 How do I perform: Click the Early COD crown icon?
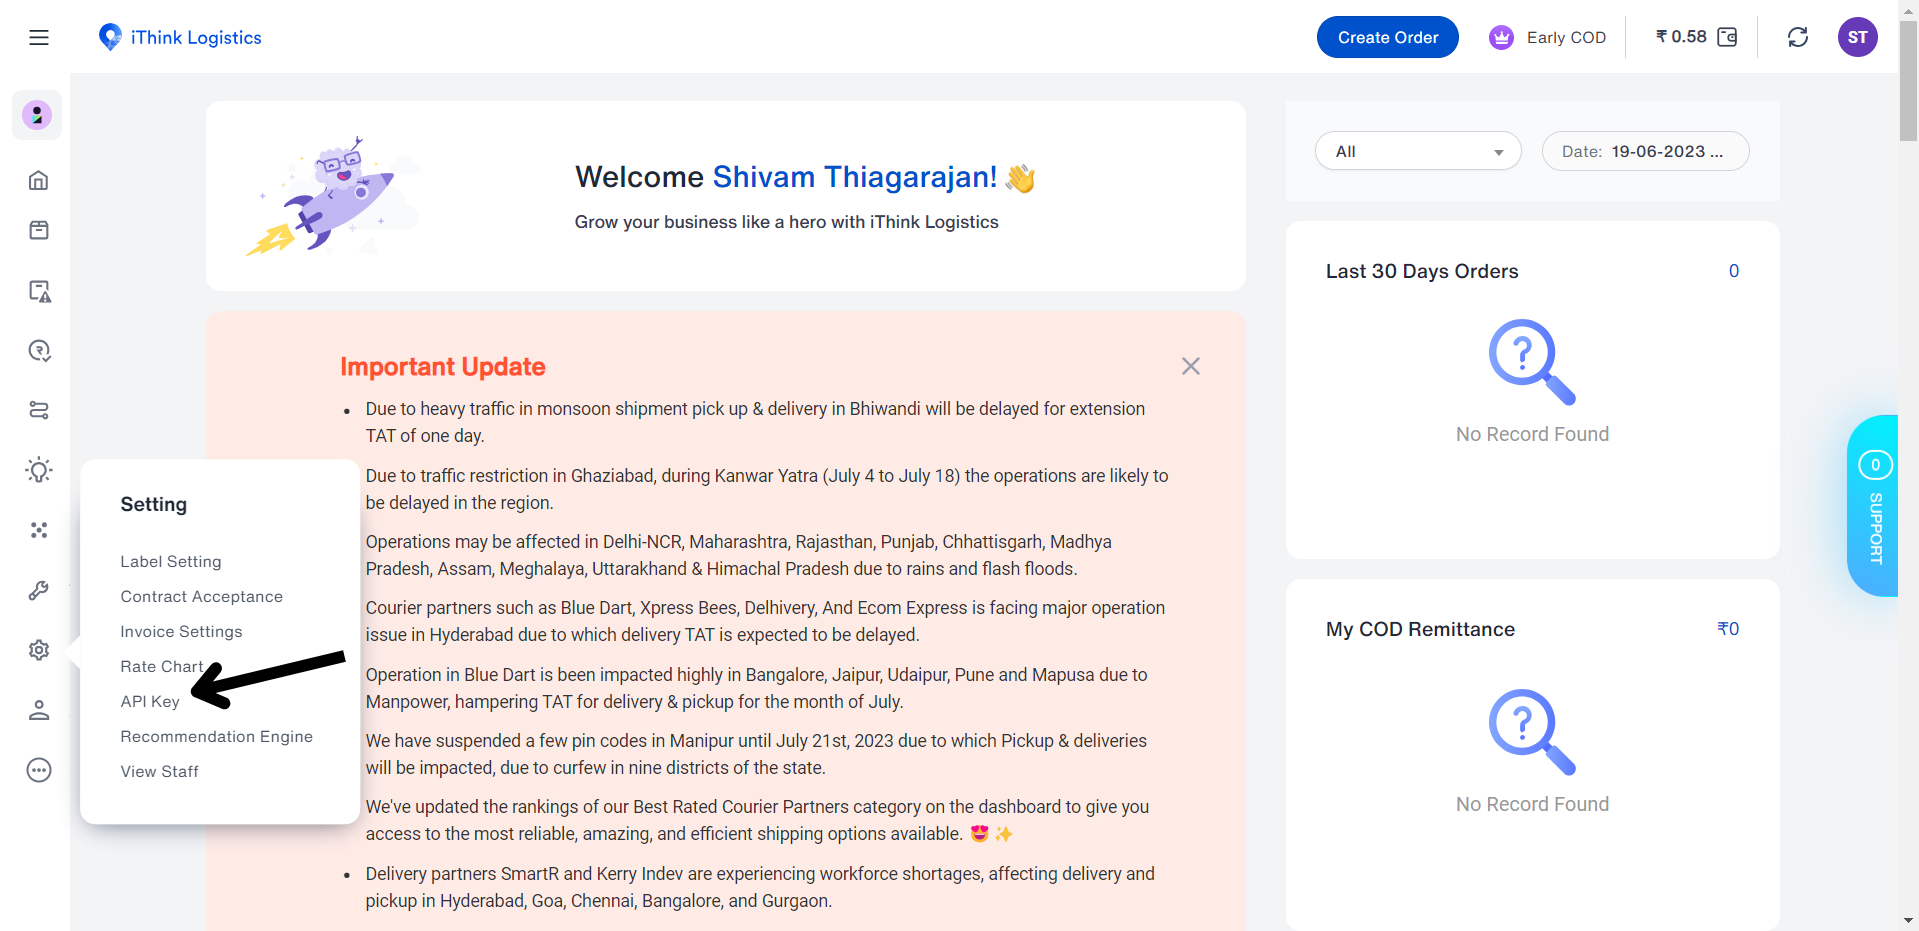[x=1501, y=38]
